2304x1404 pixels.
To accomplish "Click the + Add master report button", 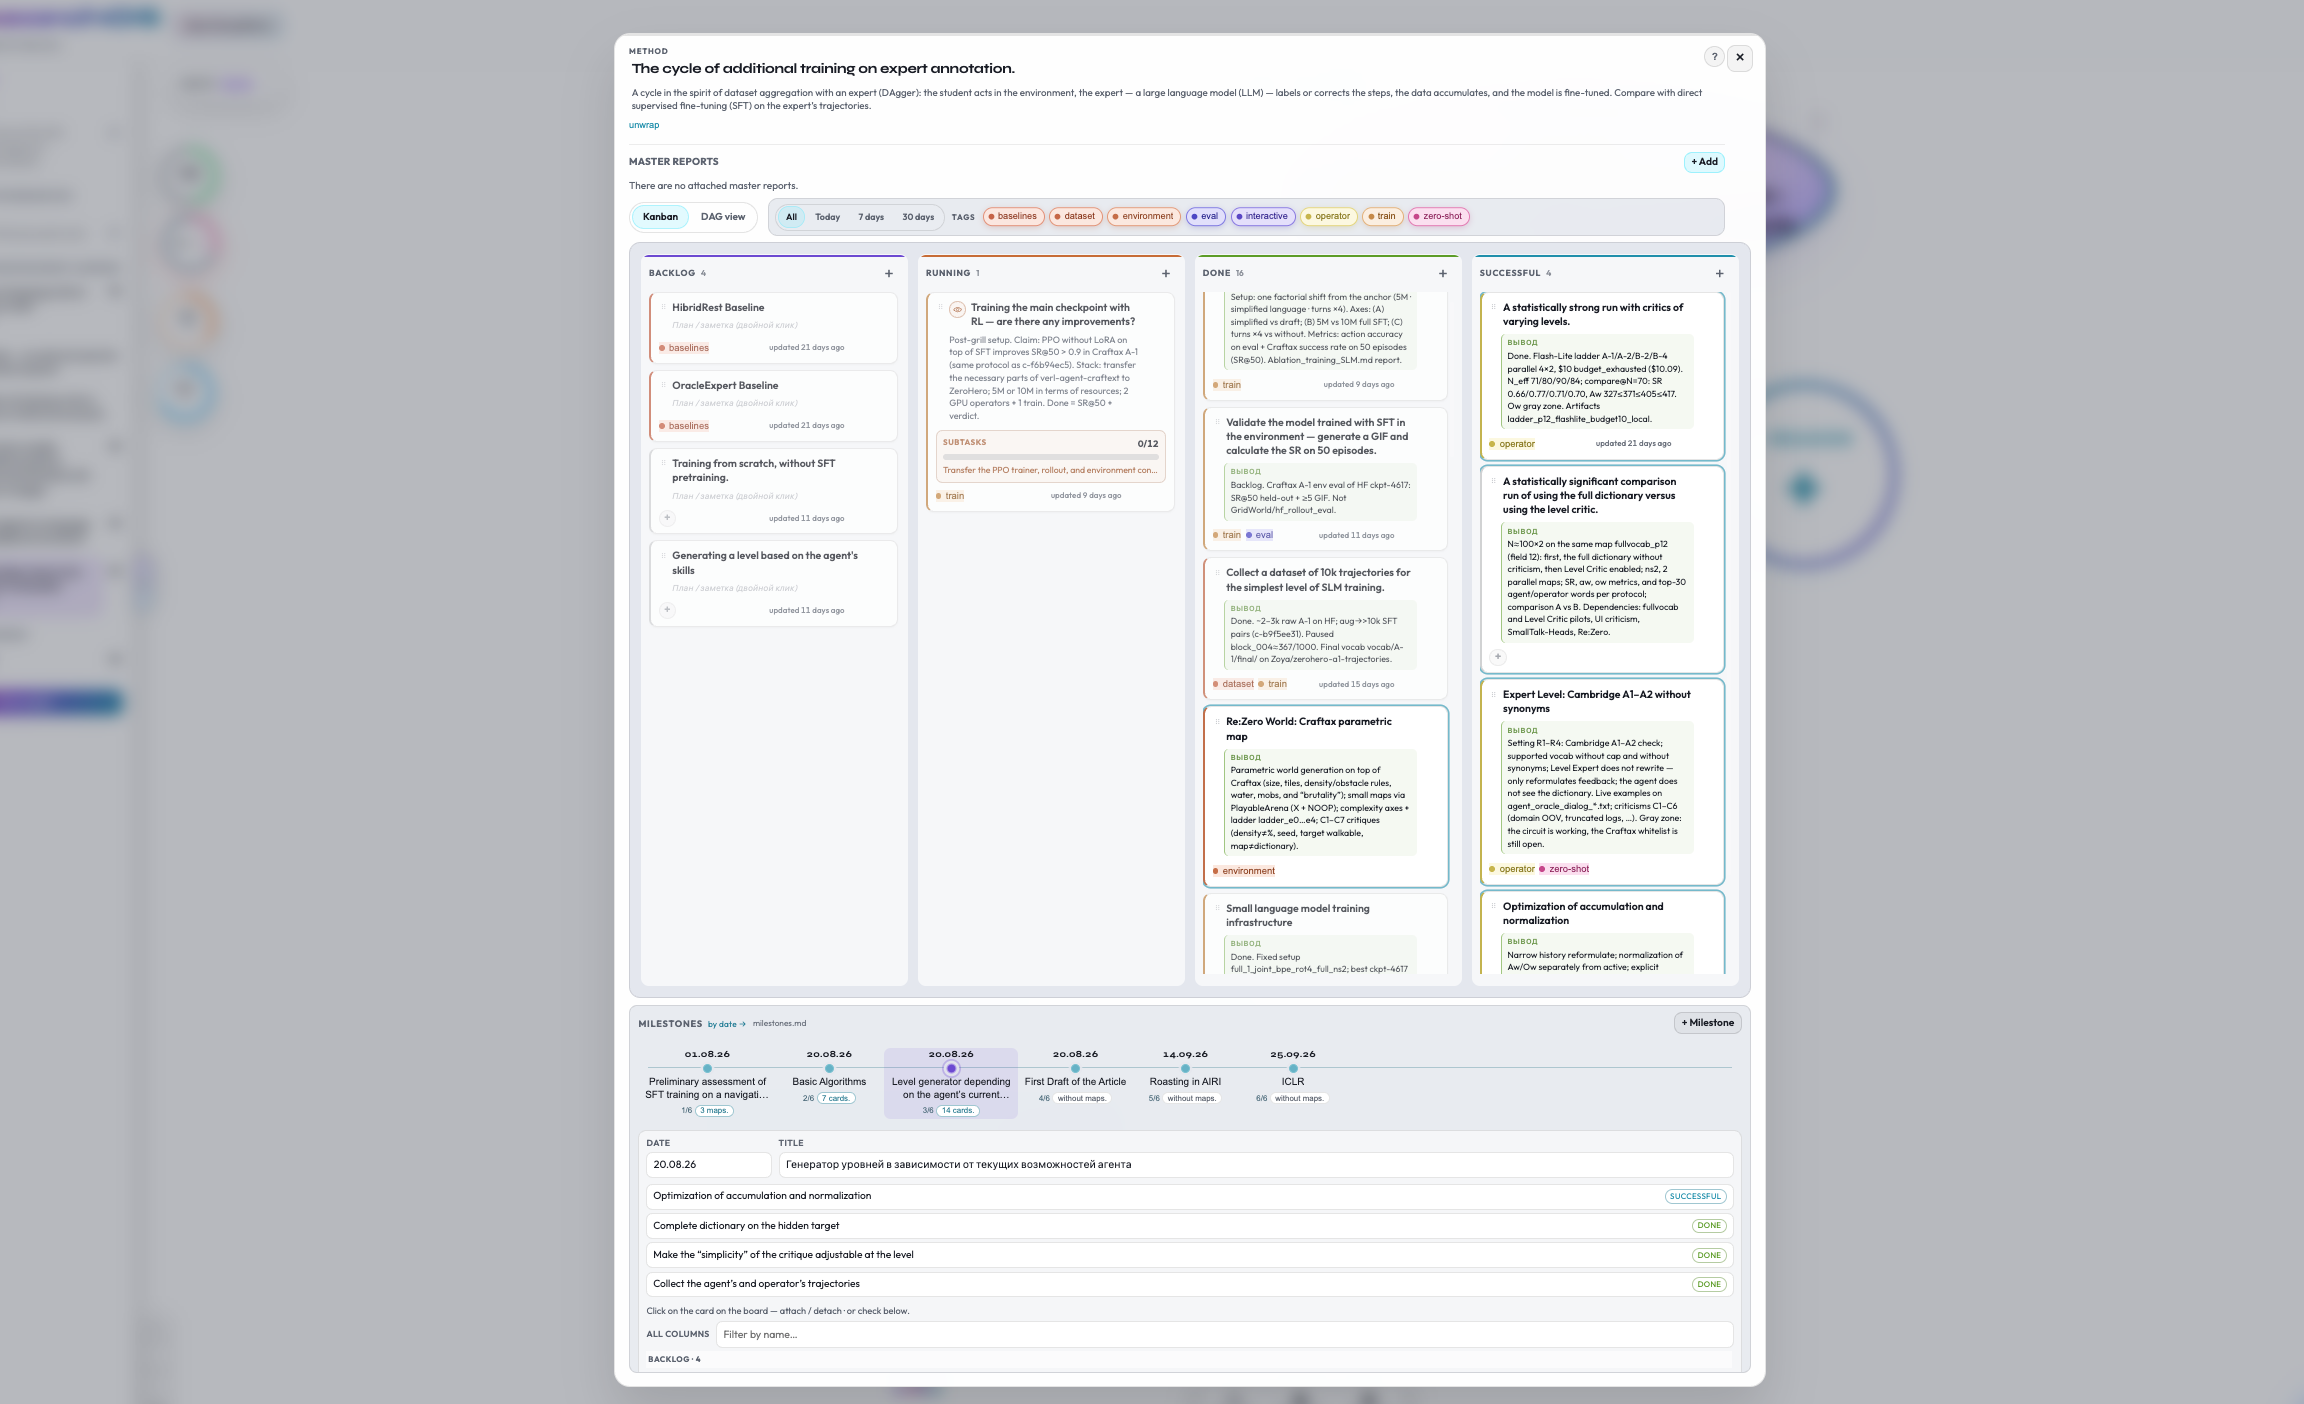I will click(x=1704, y=162).
